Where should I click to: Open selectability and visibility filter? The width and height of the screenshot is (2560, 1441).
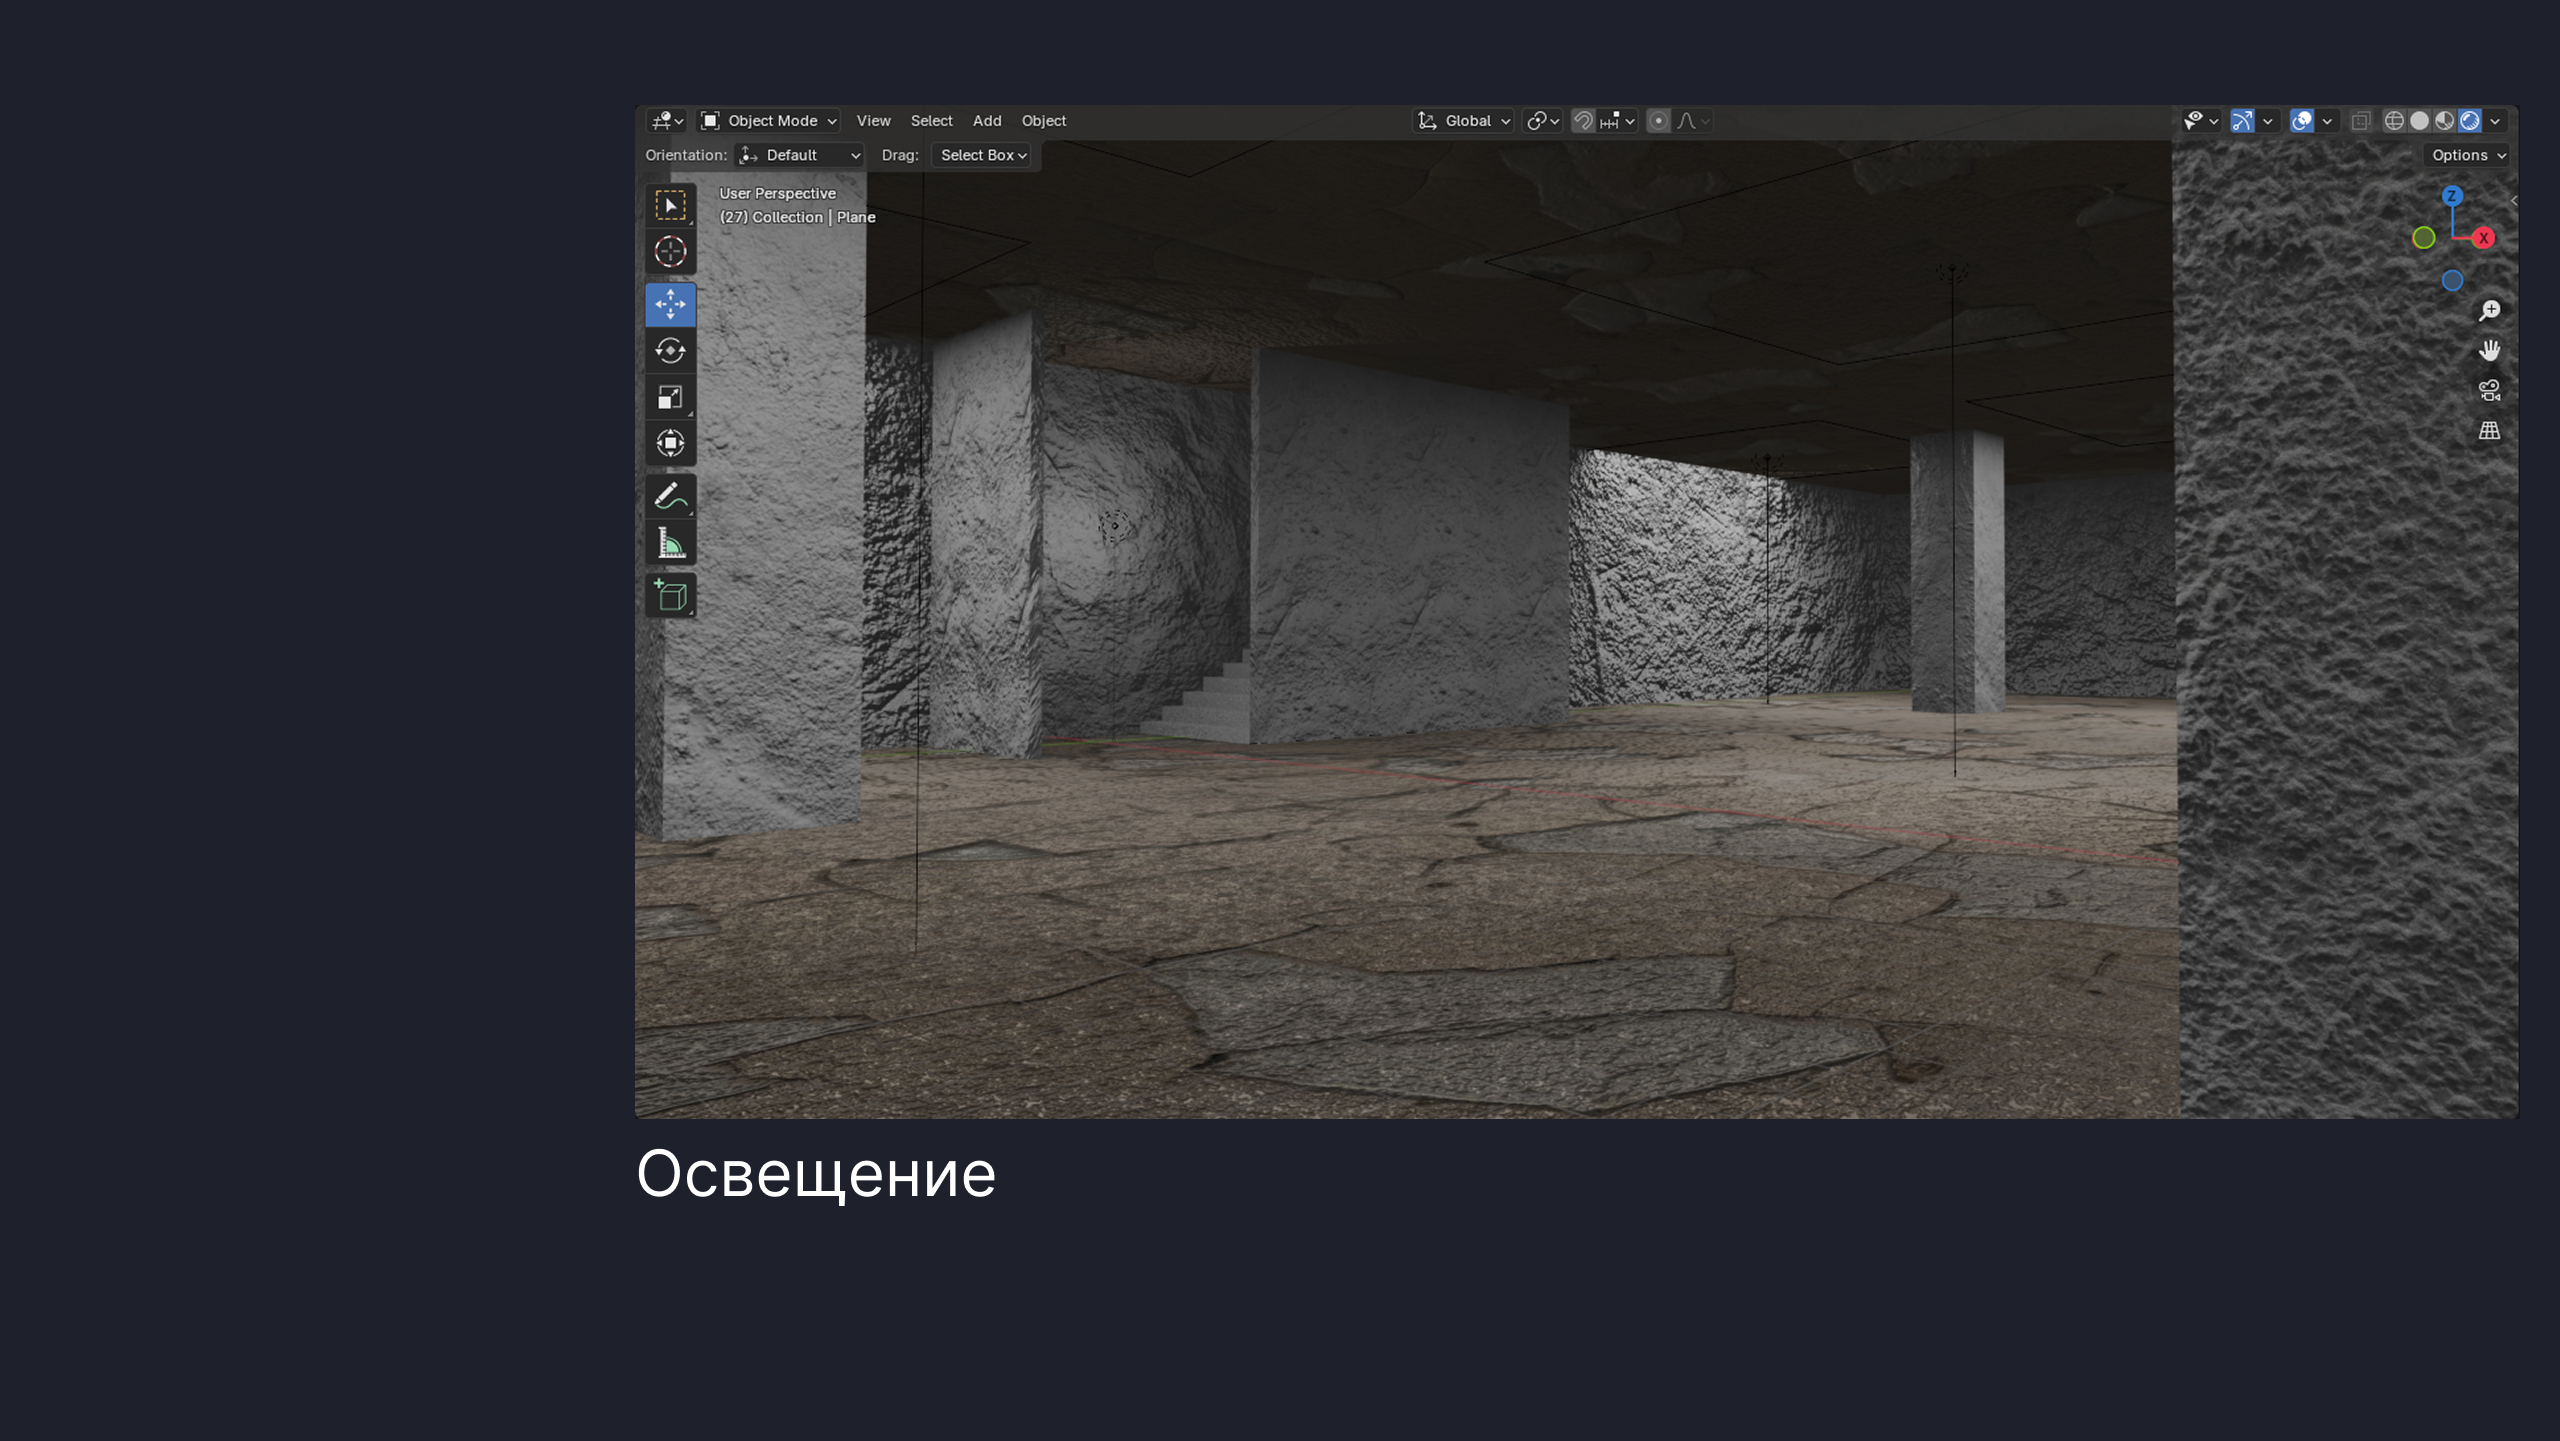pos(2201,121)
